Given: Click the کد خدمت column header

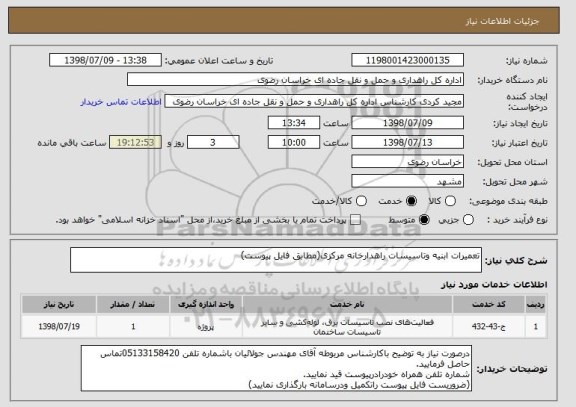Looking at the screenshot, I should [489, 305].
